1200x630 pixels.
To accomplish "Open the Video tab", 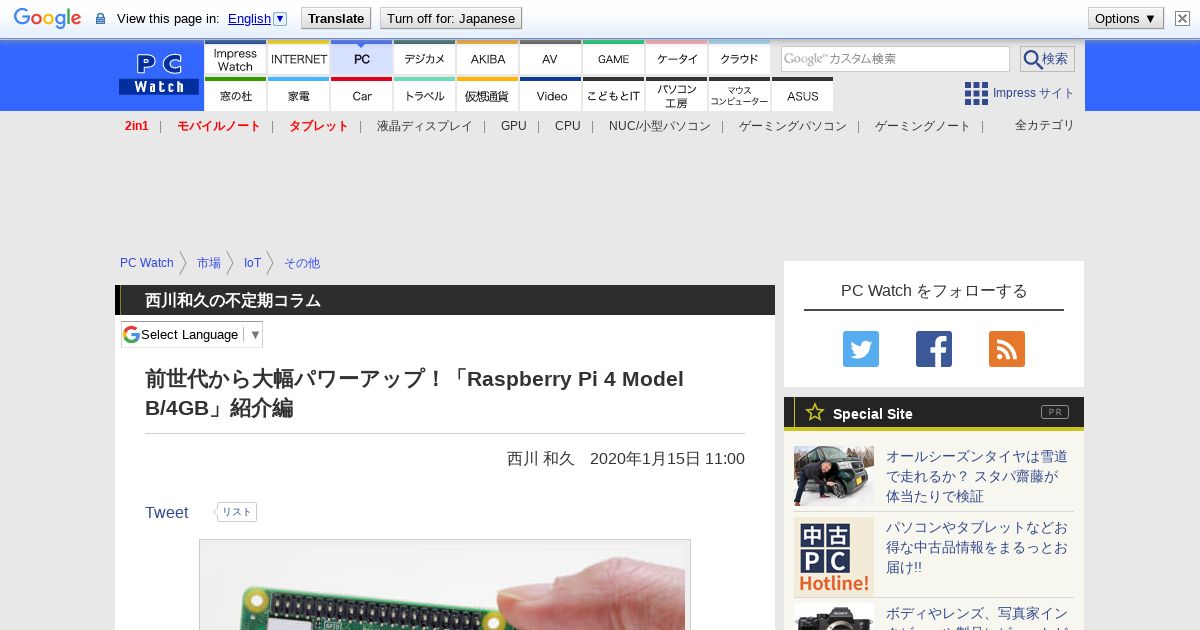I will [x=551, y=95].
